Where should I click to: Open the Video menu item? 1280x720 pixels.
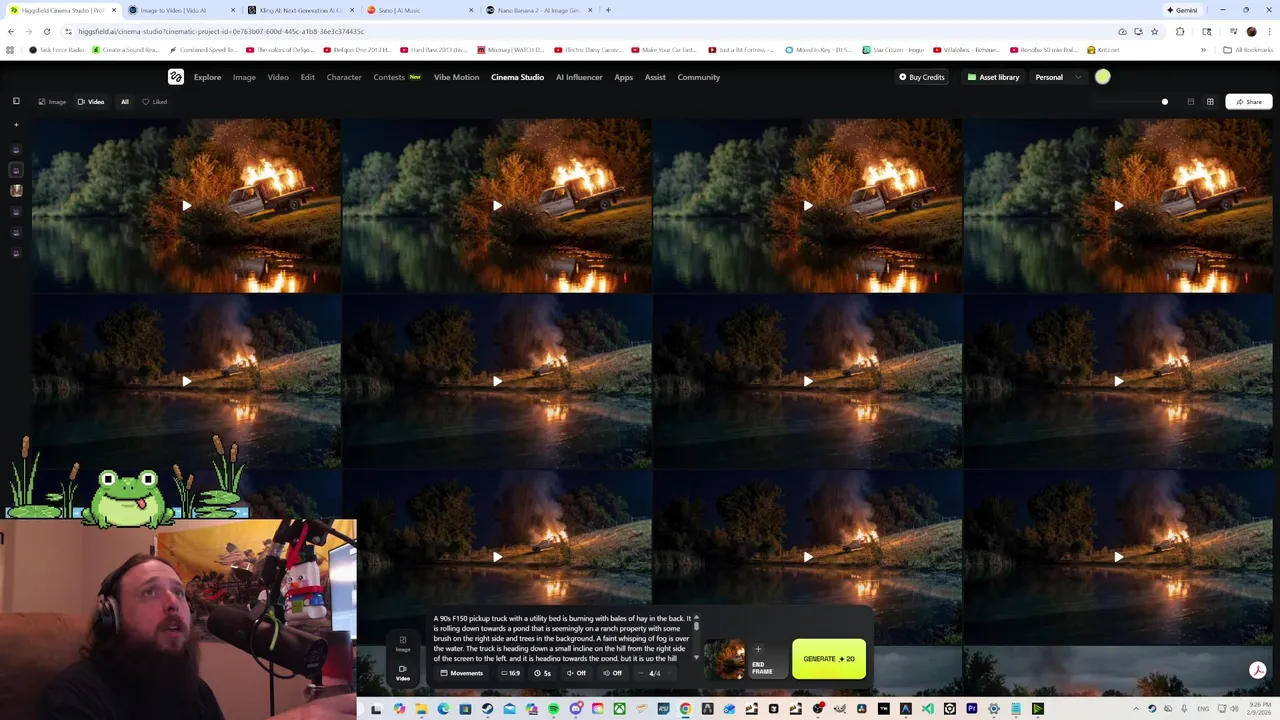pyautogui.click(x=278, y=77)
